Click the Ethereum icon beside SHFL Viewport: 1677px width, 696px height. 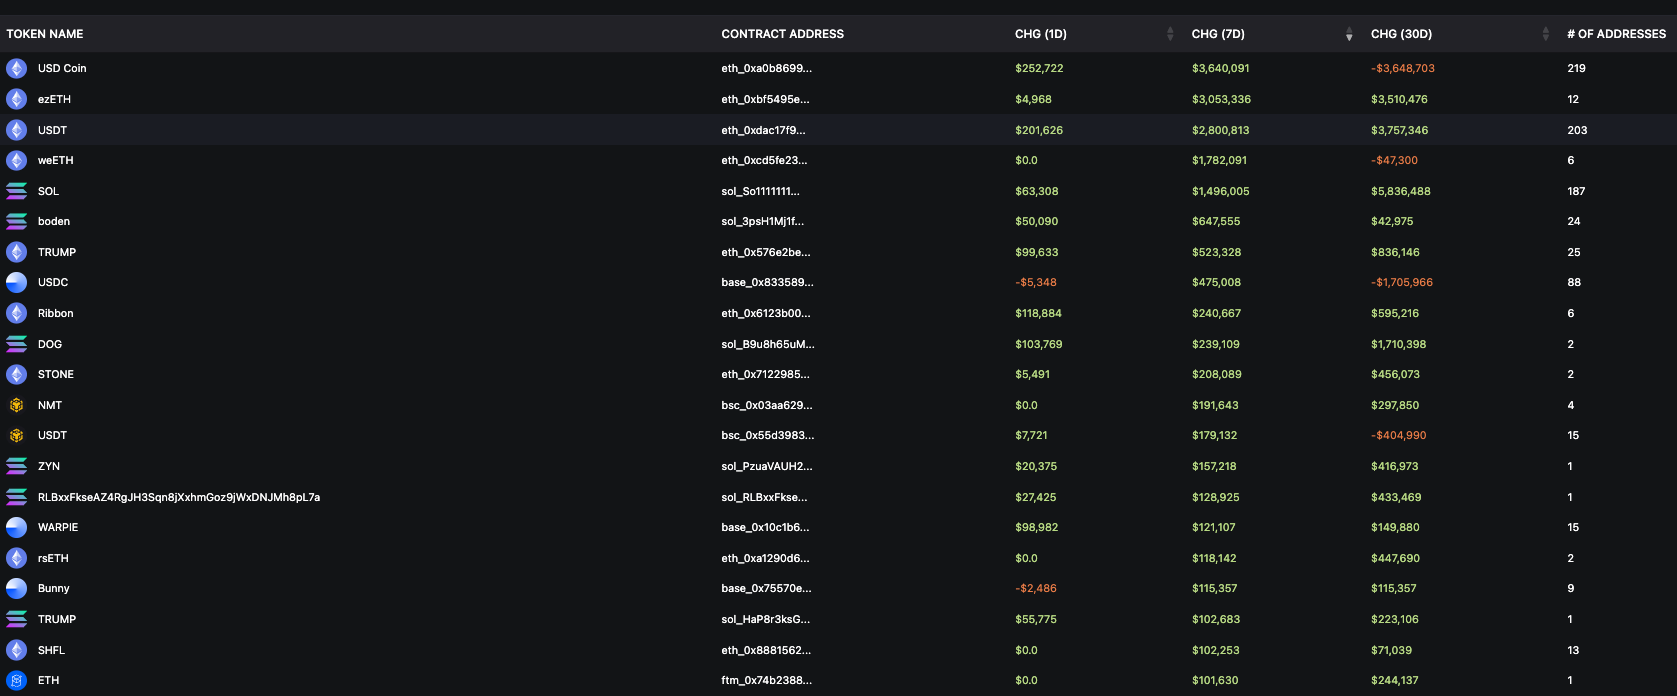(16, 650)
